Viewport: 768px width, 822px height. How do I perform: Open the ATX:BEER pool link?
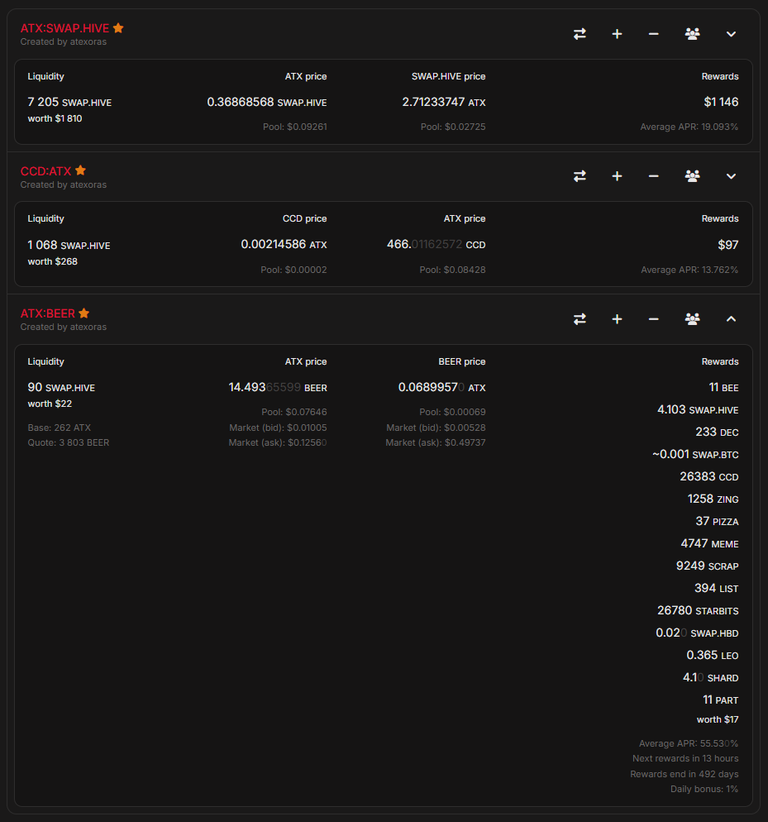pyautogui.click(x=48, y=313)
